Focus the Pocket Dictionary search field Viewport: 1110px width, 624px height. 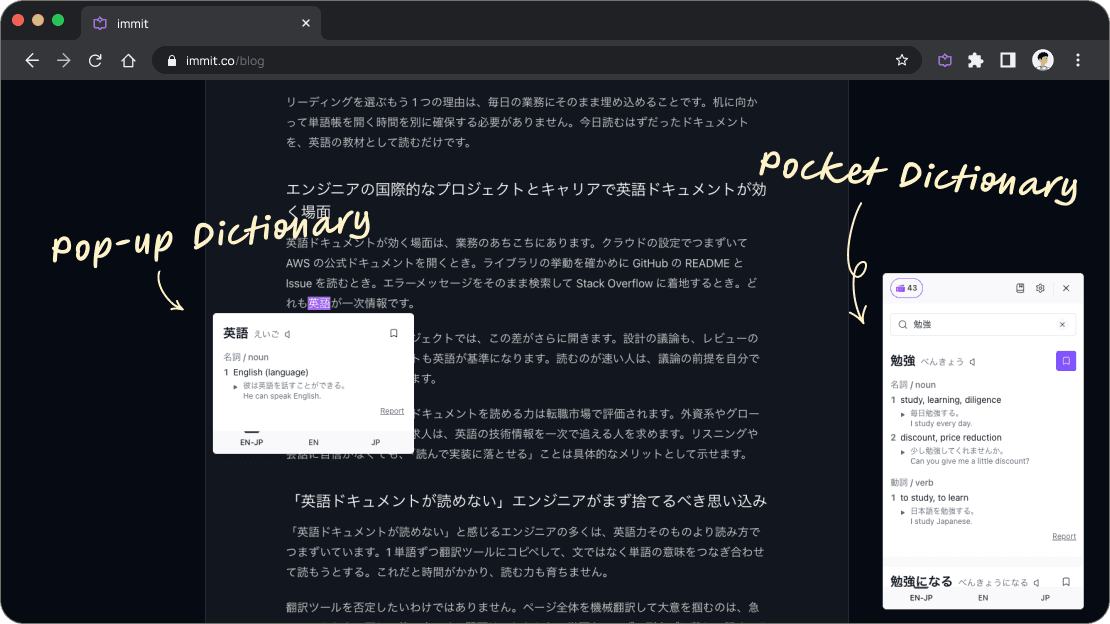983,324
